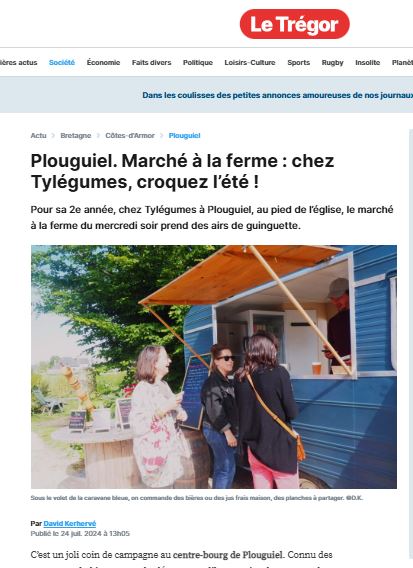Open the Planète nav item

(x=402, y=62)
